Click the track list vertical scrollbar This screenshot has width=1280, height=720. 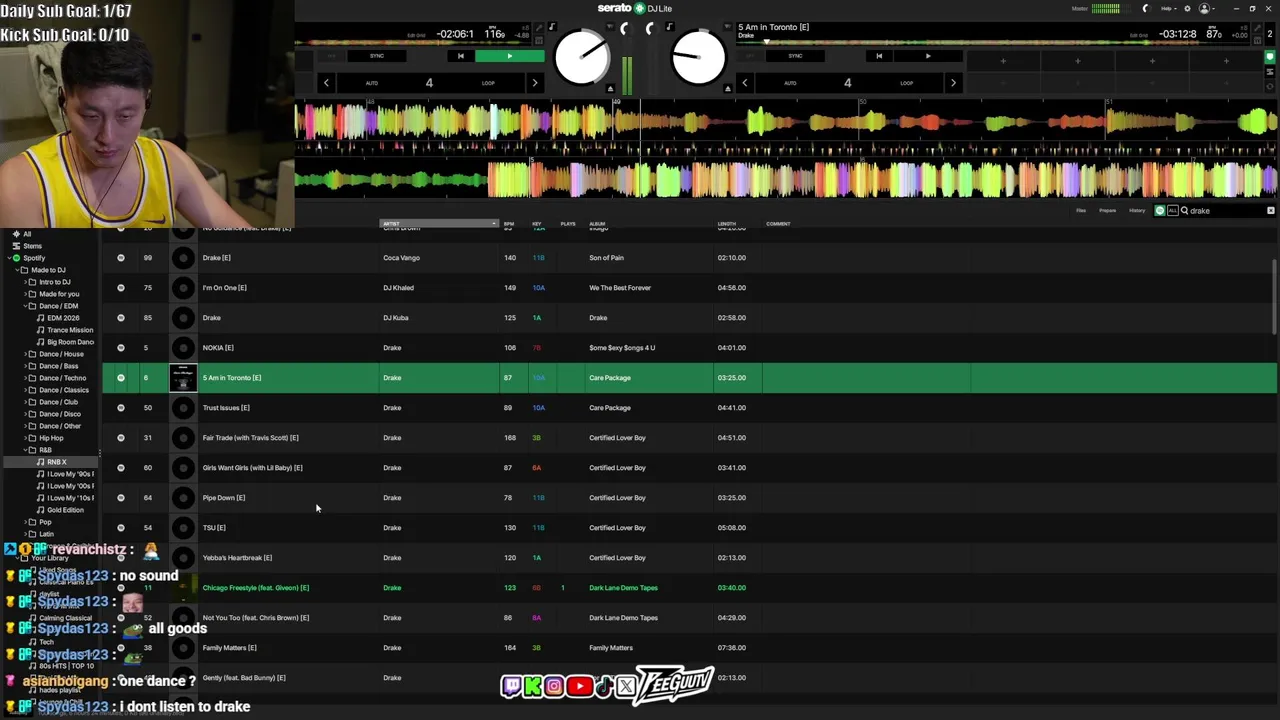pyautogui.click(x=1275, y=295)
